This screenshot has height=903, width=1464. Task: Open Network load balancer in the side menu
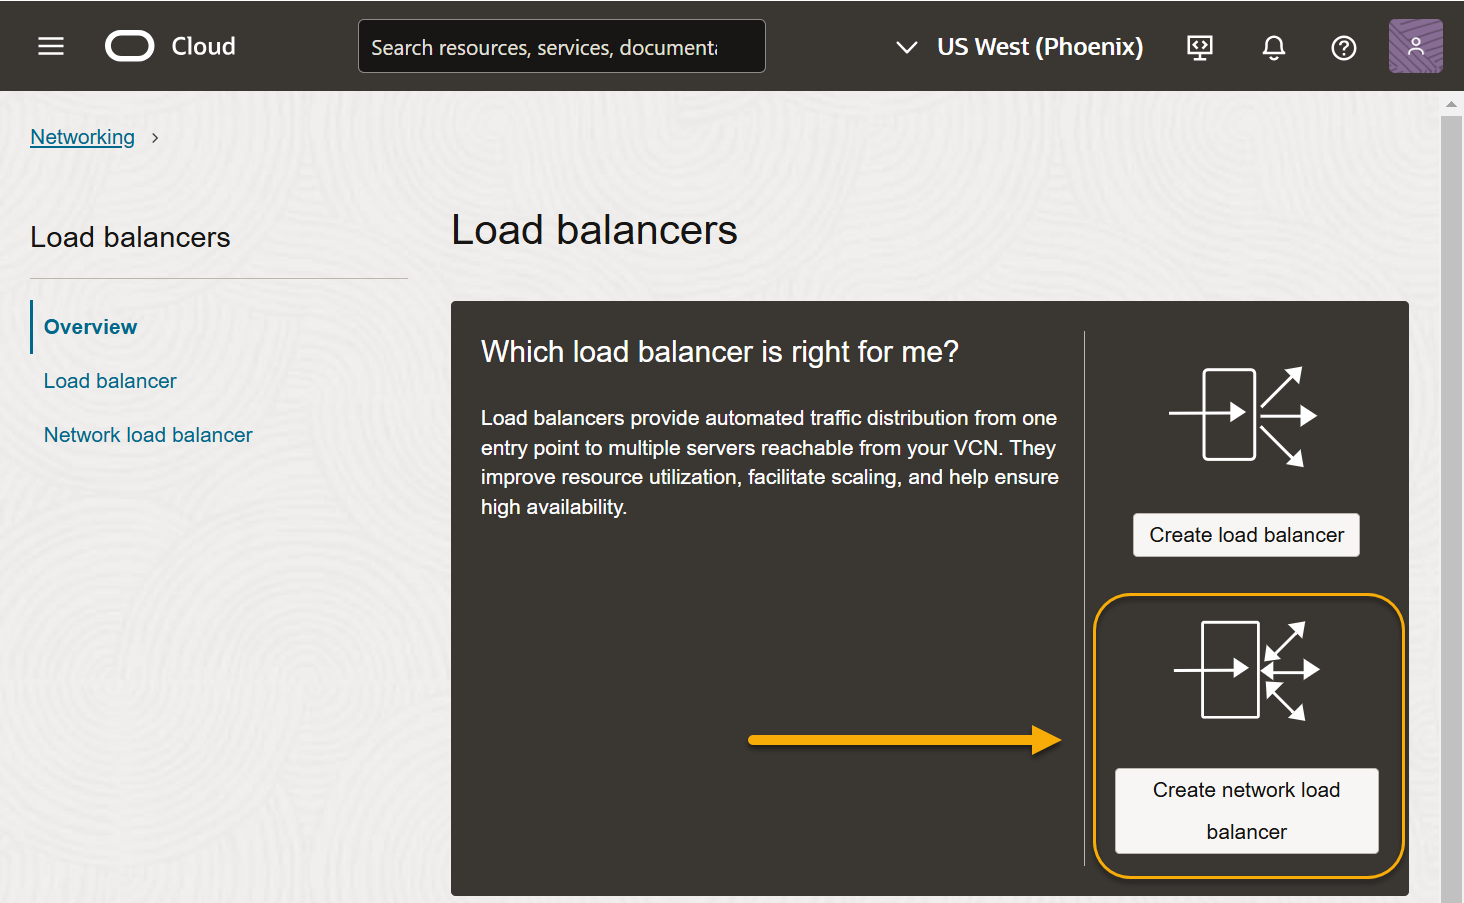point(148,435)
